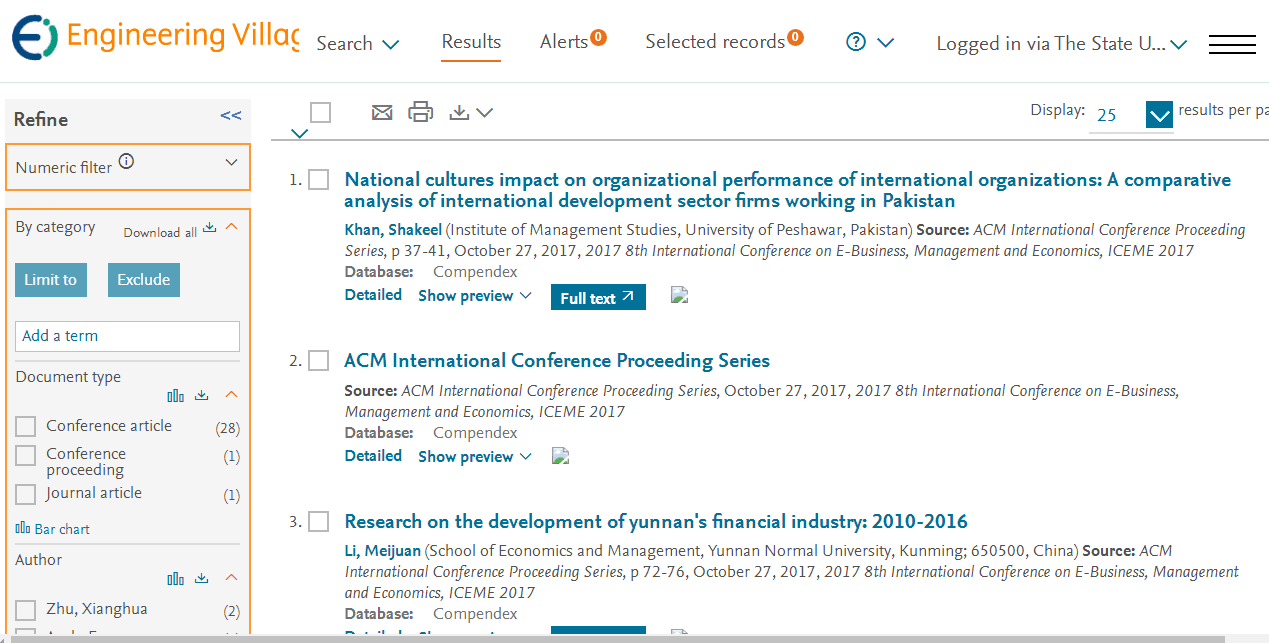Collapse Refine panel with double-arrow
The height and width of the screenshot is (643, 1269).
tap(231, 116)
